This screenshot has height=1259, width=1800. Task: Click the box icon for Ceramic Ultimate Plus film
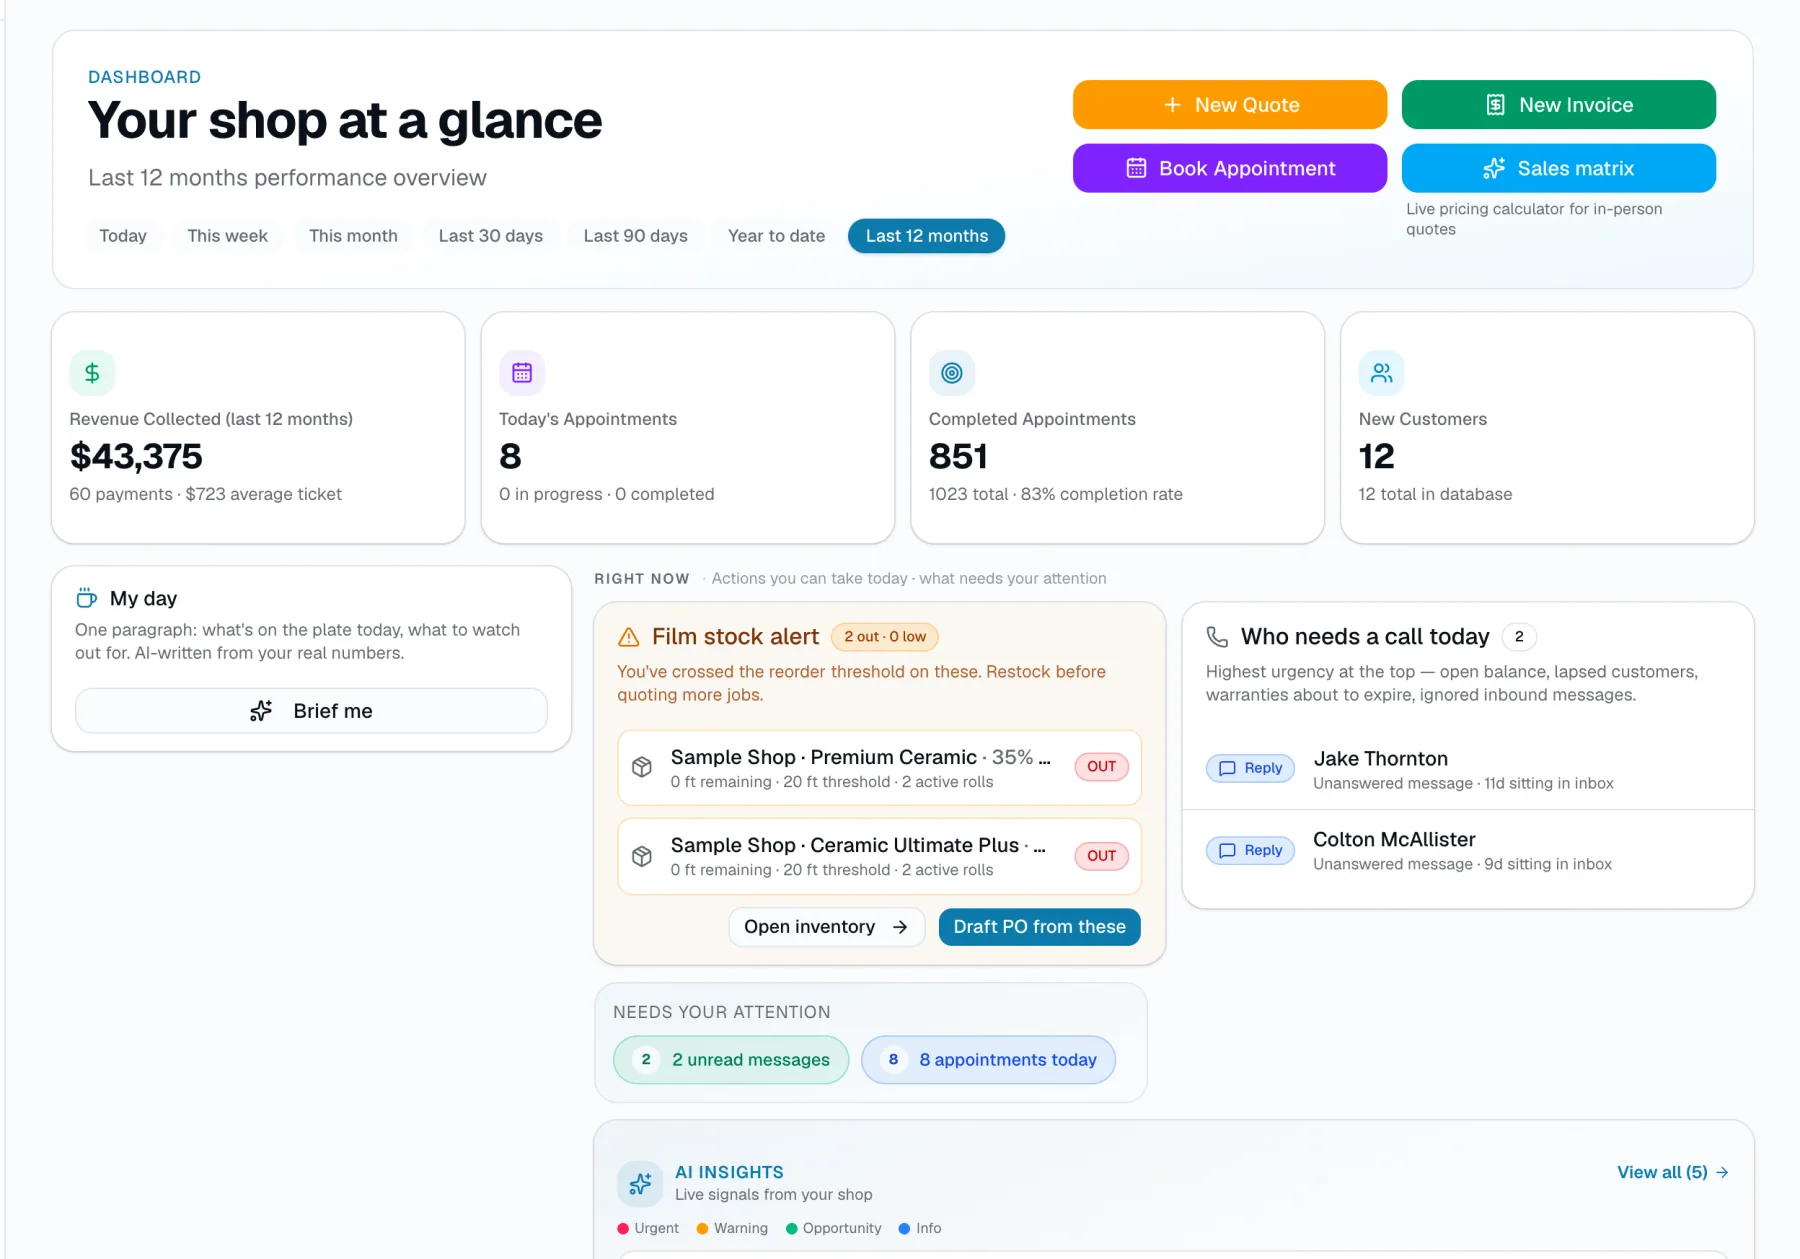coord(642,856)
